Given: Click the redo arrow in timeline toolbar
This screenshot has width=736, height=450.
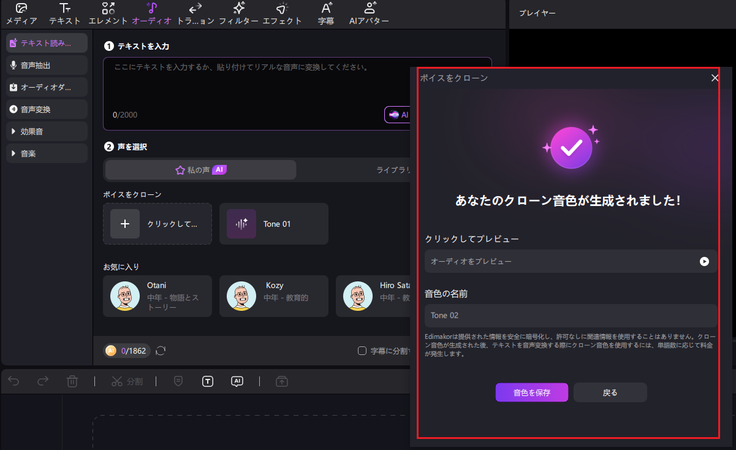Looking at the screenshot, I should (43, 381).
